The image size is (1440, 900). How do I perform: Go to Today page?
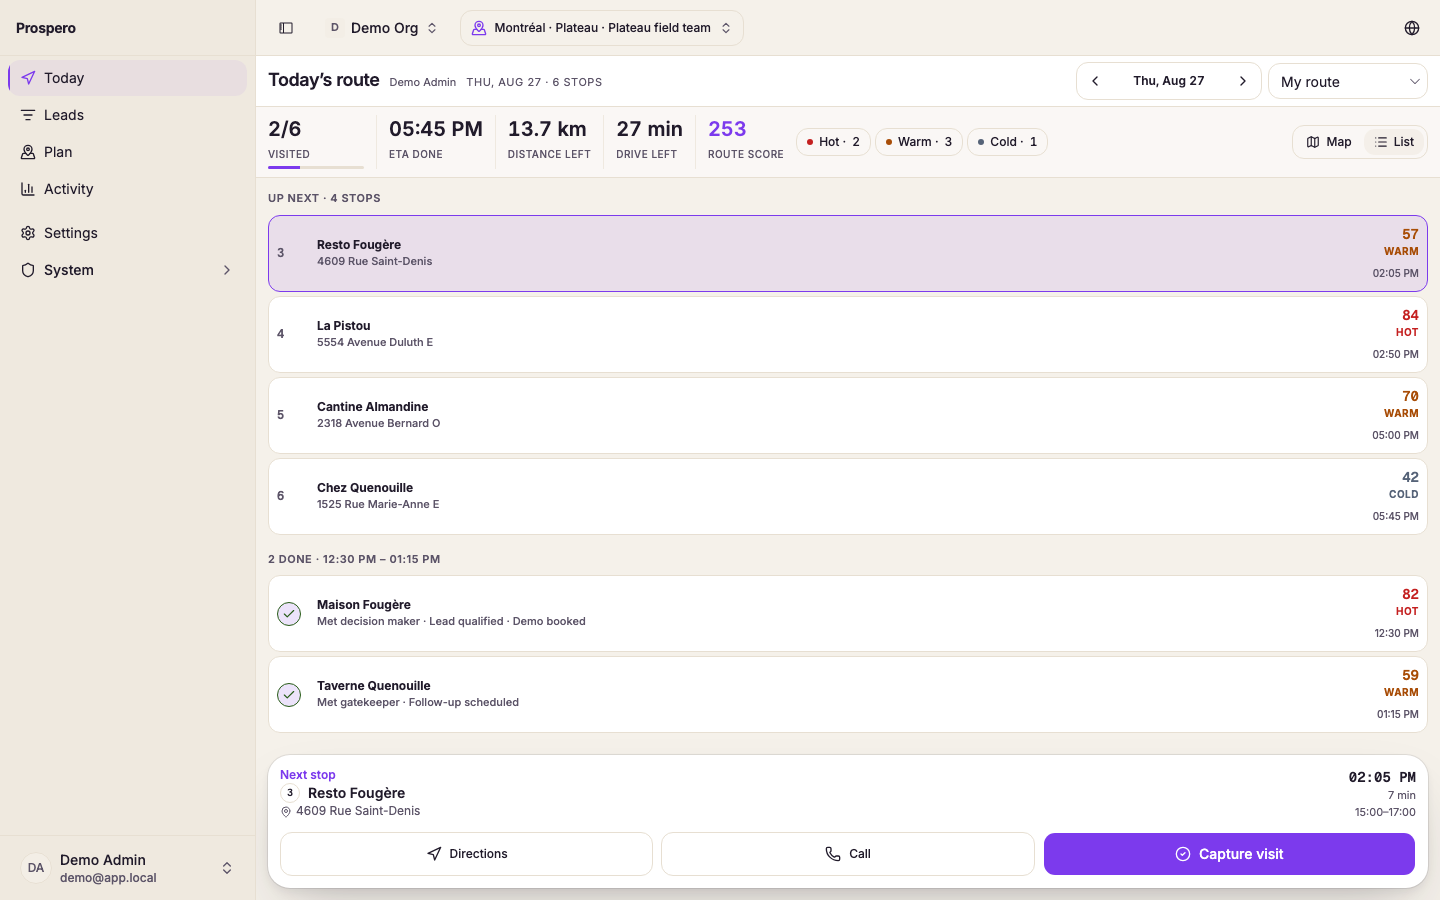click(128, 78)
